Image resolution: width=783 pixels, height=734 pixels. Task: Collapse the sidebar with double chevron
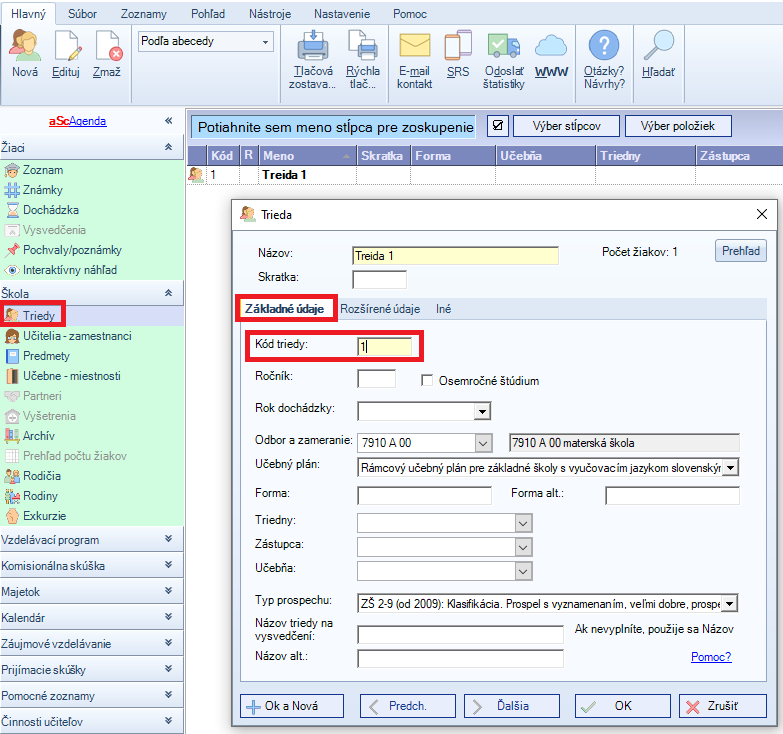point(168,120)
